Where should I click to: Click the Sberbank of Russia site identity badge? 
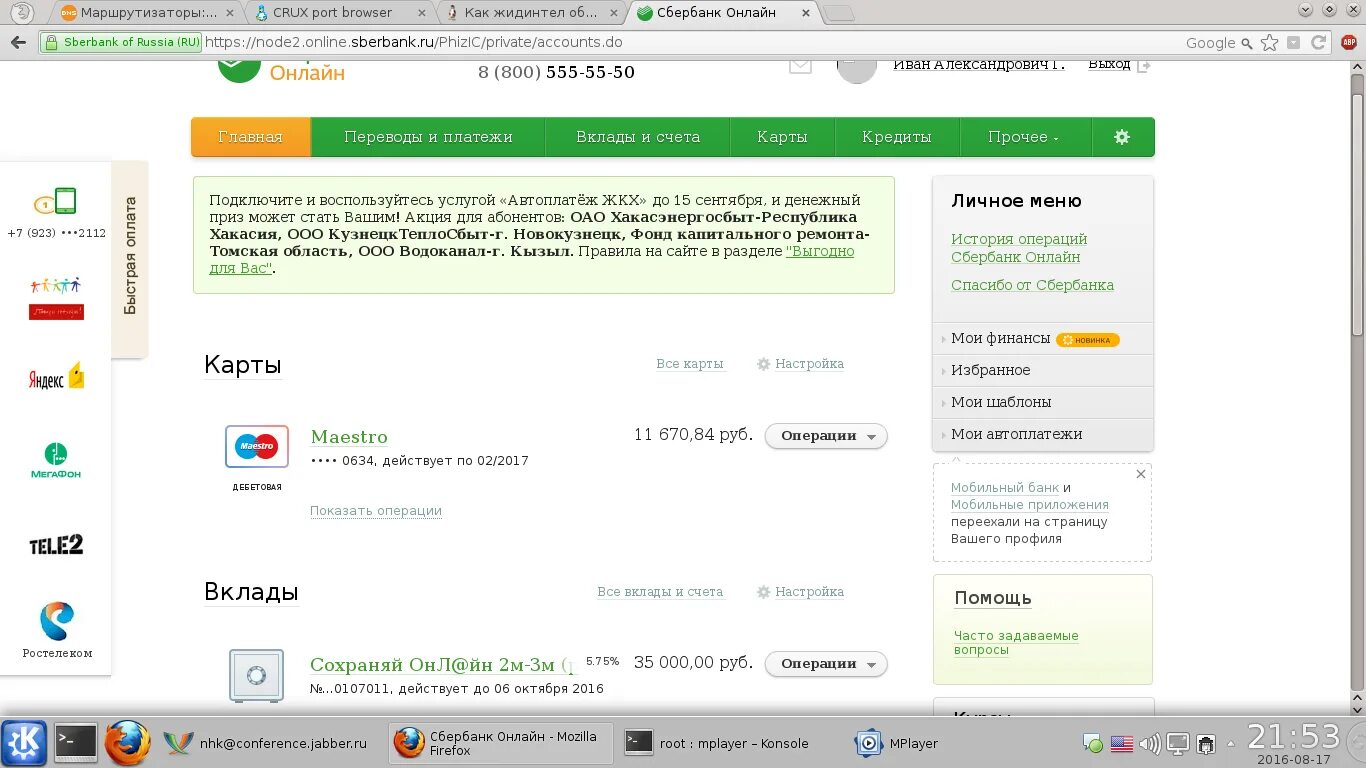point(121,43)
